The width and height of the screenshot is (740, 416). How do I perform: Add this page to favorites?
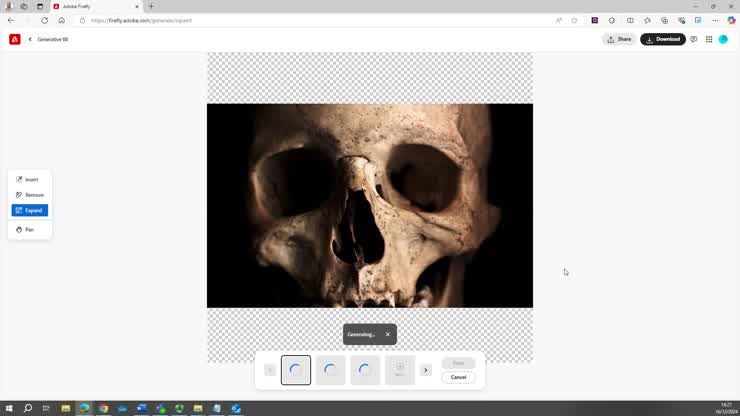tap(574, 20)
